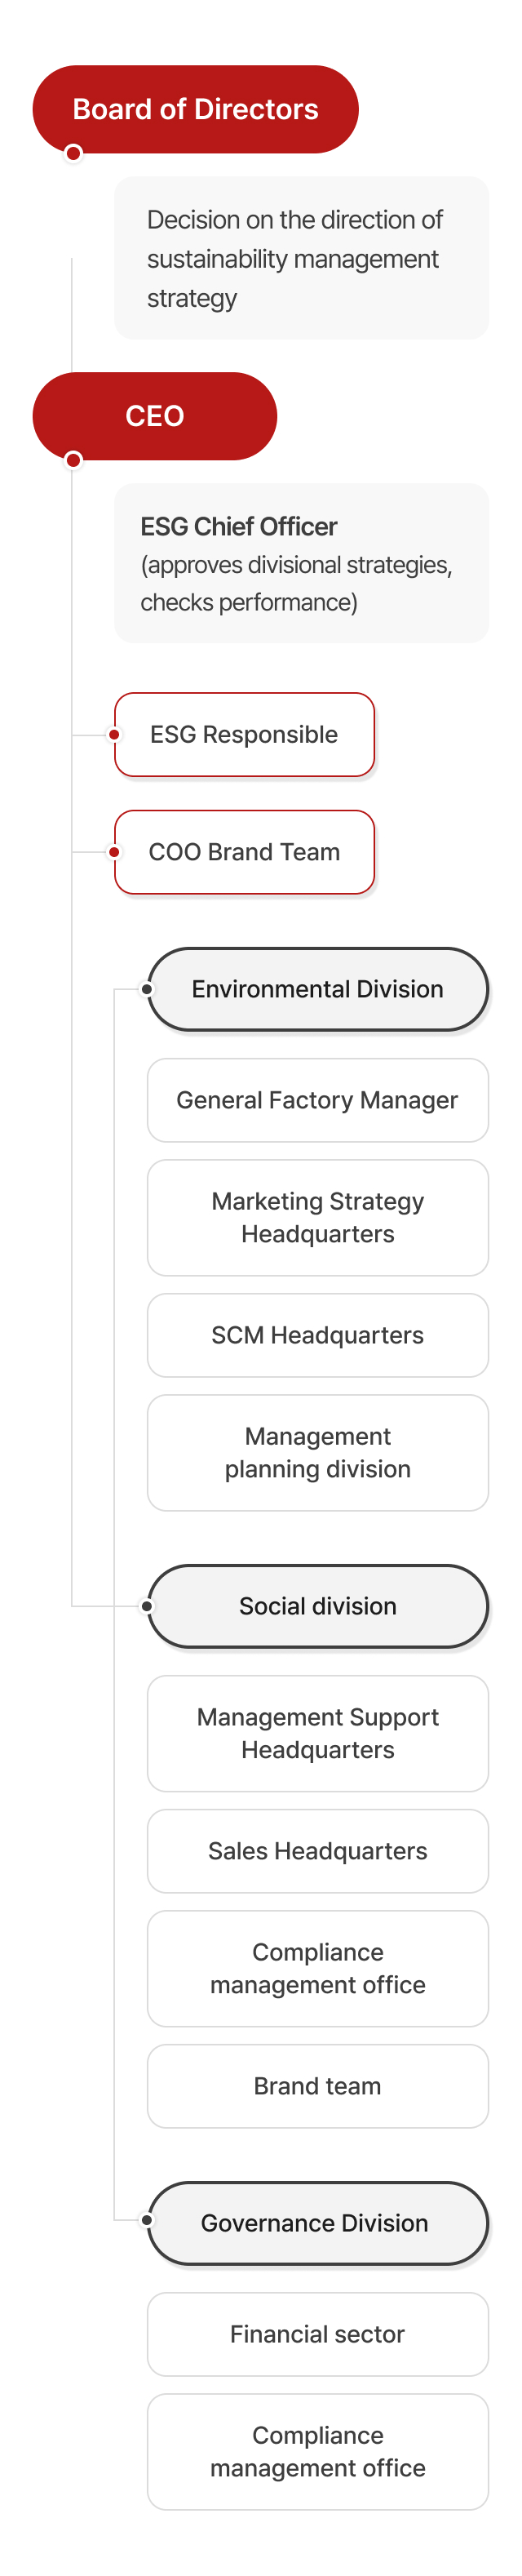Click Management Support Headquarters box
Viewport: 522px width, 2576px height.
tap(318, 1734)
